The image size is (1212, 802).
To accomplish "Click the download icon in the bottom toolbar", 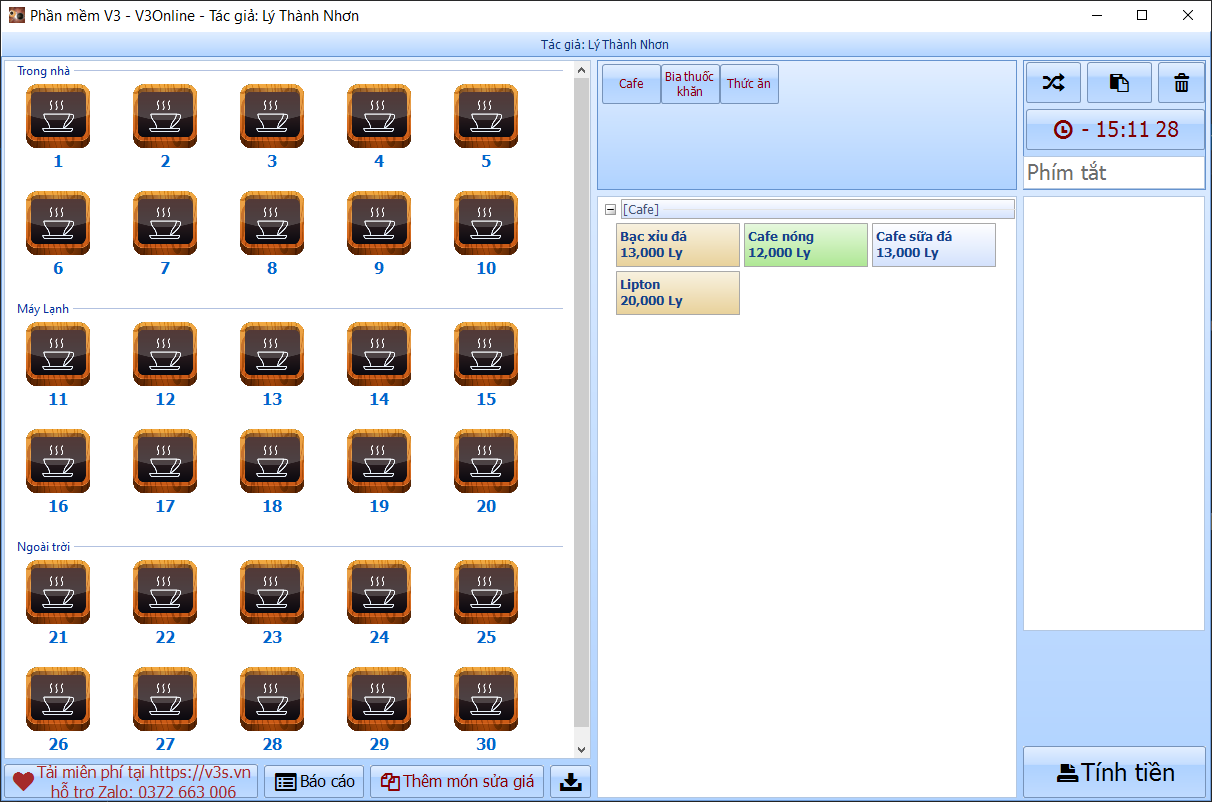I will [570, 781].
